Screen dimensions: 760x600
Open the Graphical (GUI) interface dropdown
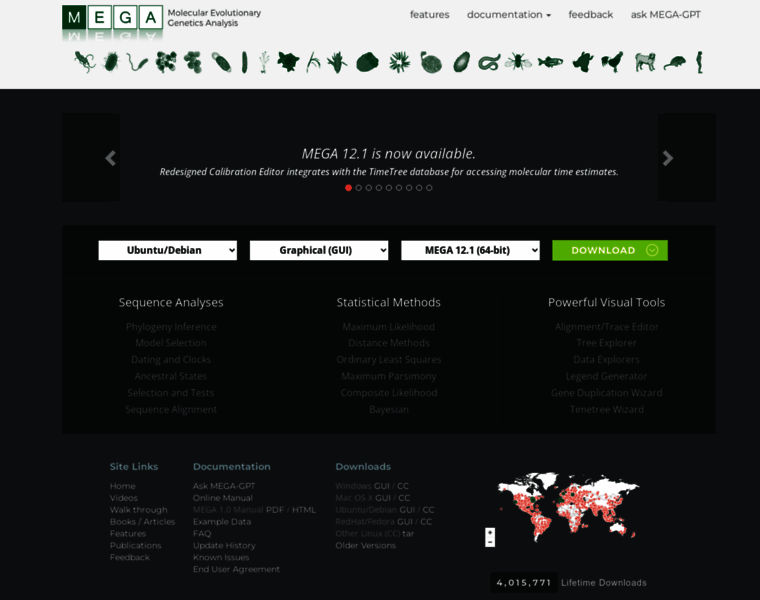[319, 250]
